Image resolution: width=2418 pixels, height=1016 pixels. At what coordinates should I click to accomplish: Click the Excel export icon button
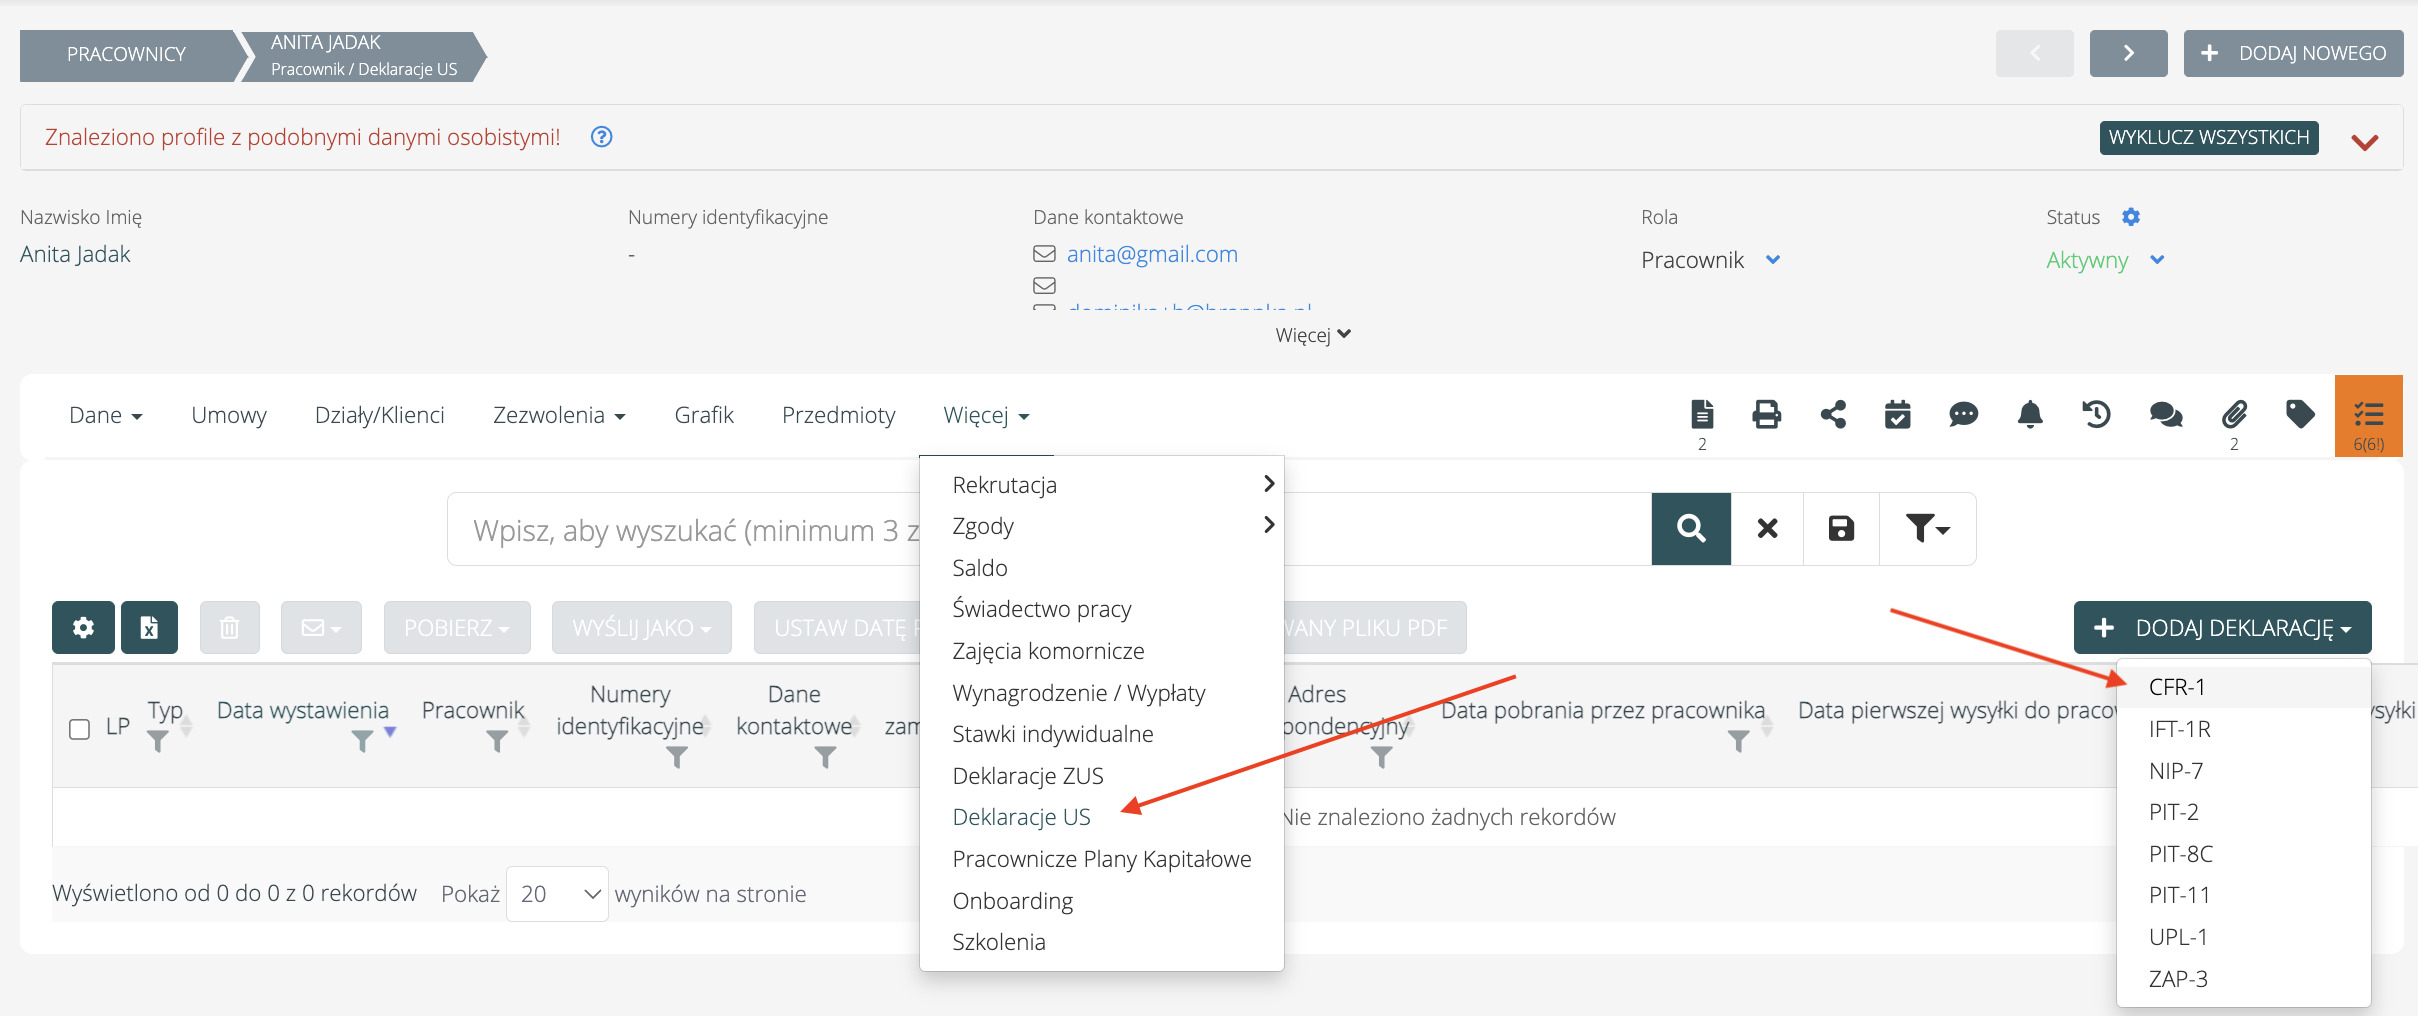coord(149,628)
